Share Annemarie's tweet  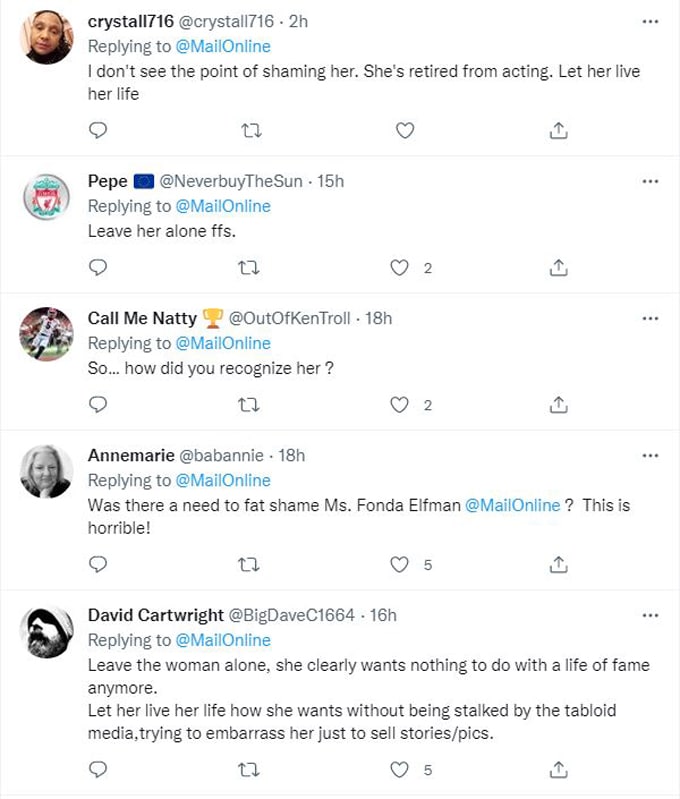coord(560,565)
